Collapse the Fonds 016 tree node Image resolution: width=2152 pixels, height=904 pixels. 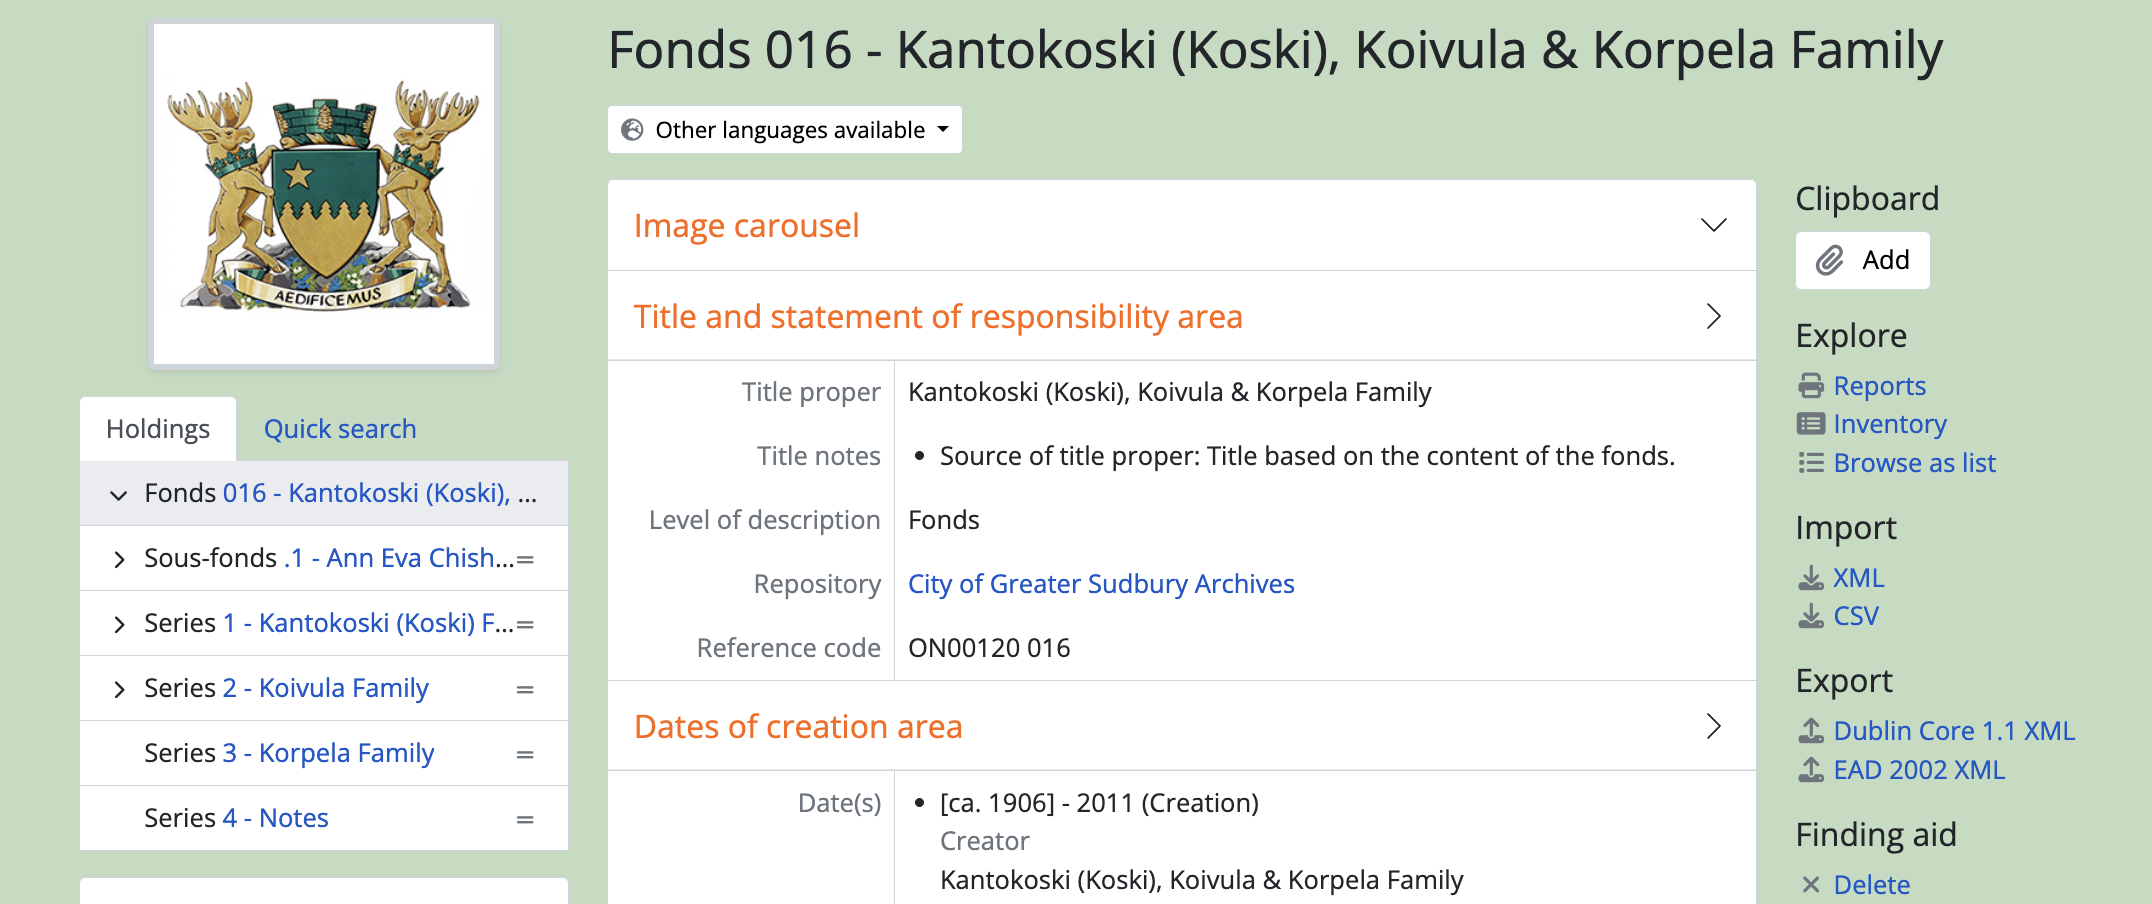119,494
